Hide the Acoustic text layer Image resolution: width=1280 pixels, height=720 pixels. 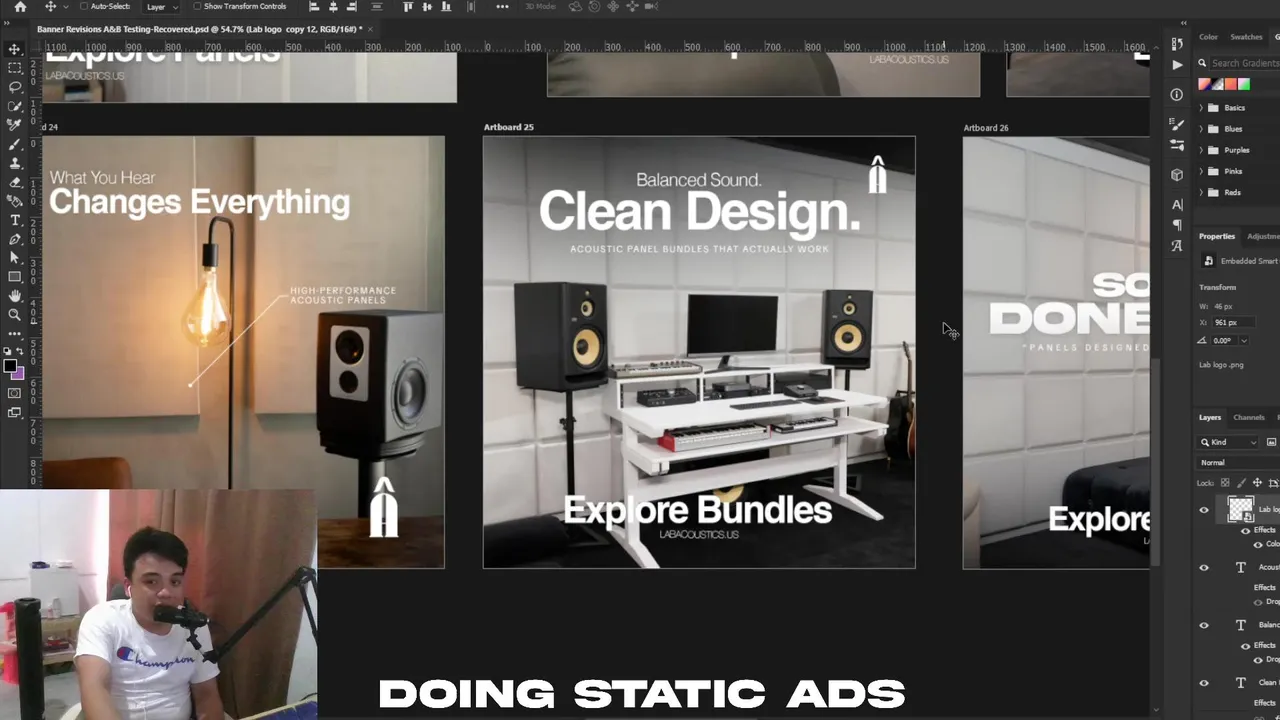click(1204, 568)
